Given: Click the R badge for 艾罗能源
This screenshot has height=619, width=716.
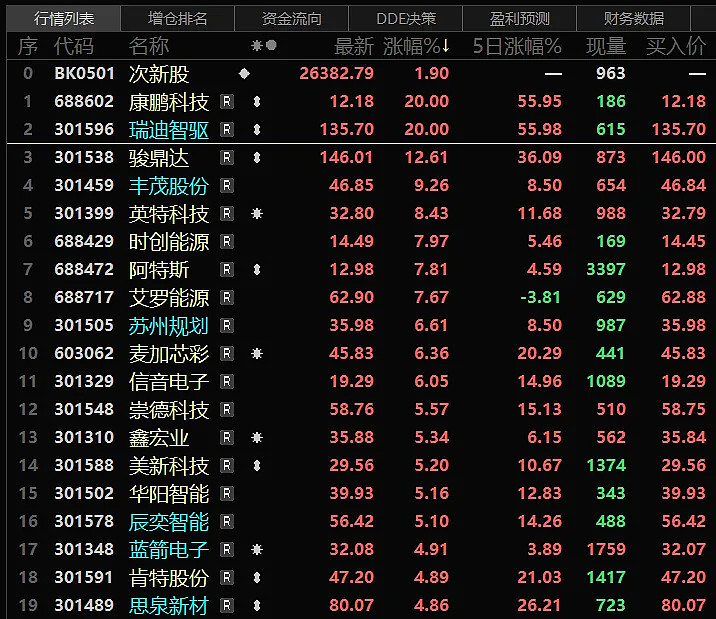Looking at the screenshot, I should pos(227,297).
